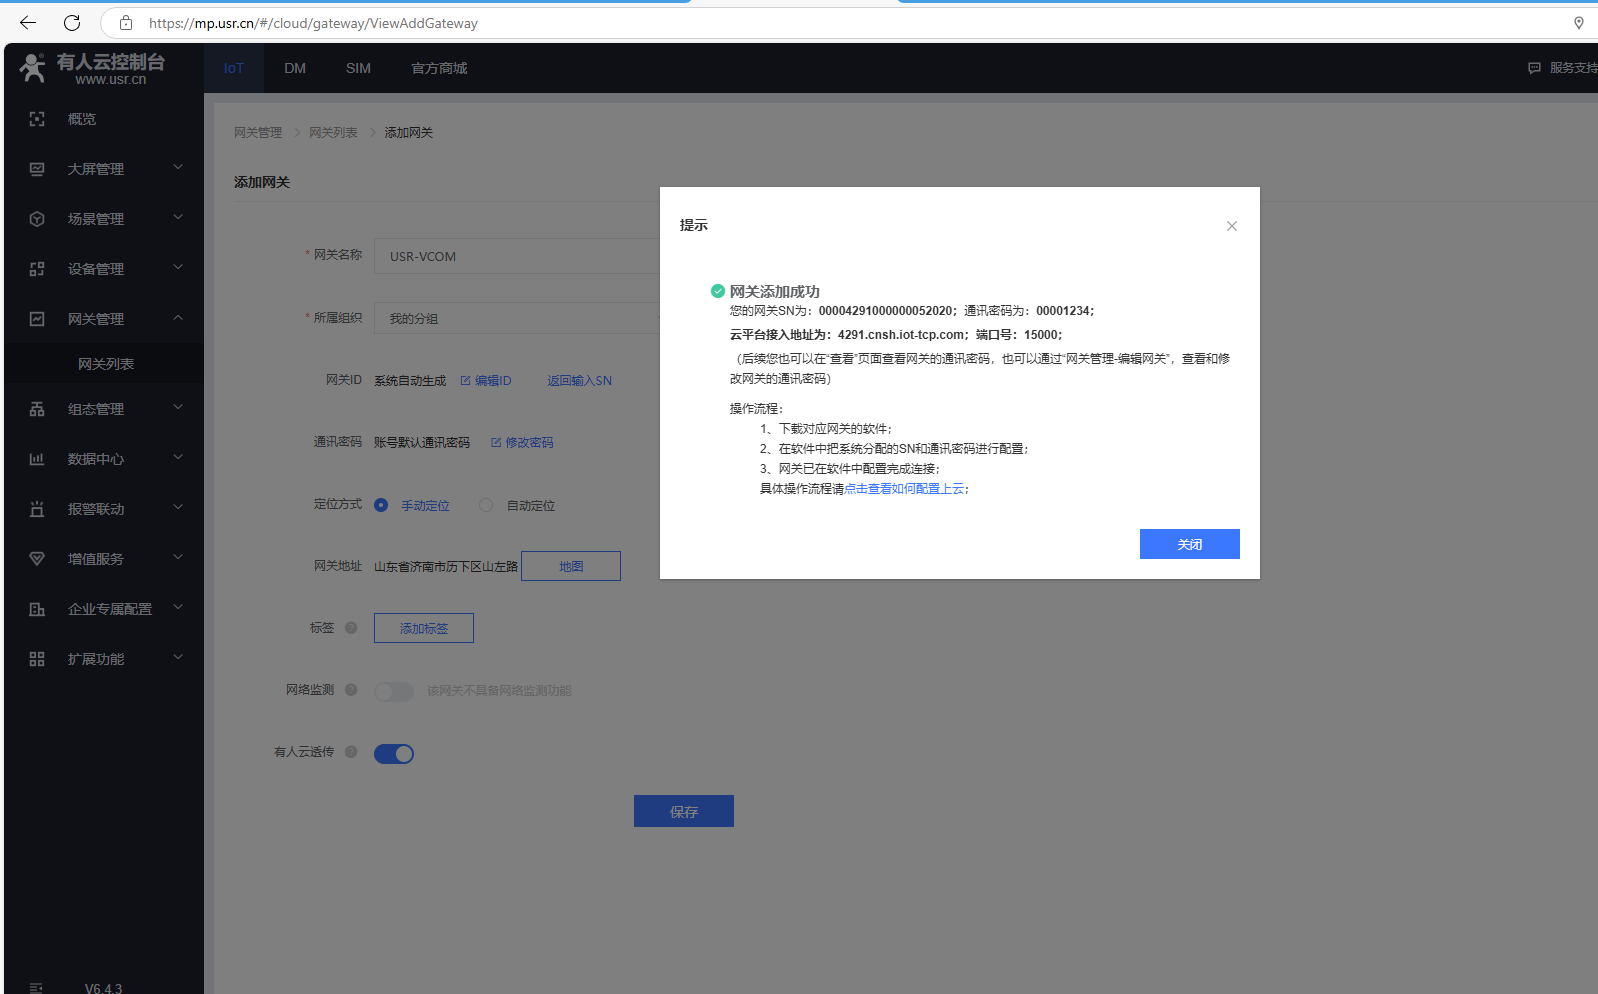Click the 报警联动 alarm icon
This screenshot has height=994, width=1598.
37,509
